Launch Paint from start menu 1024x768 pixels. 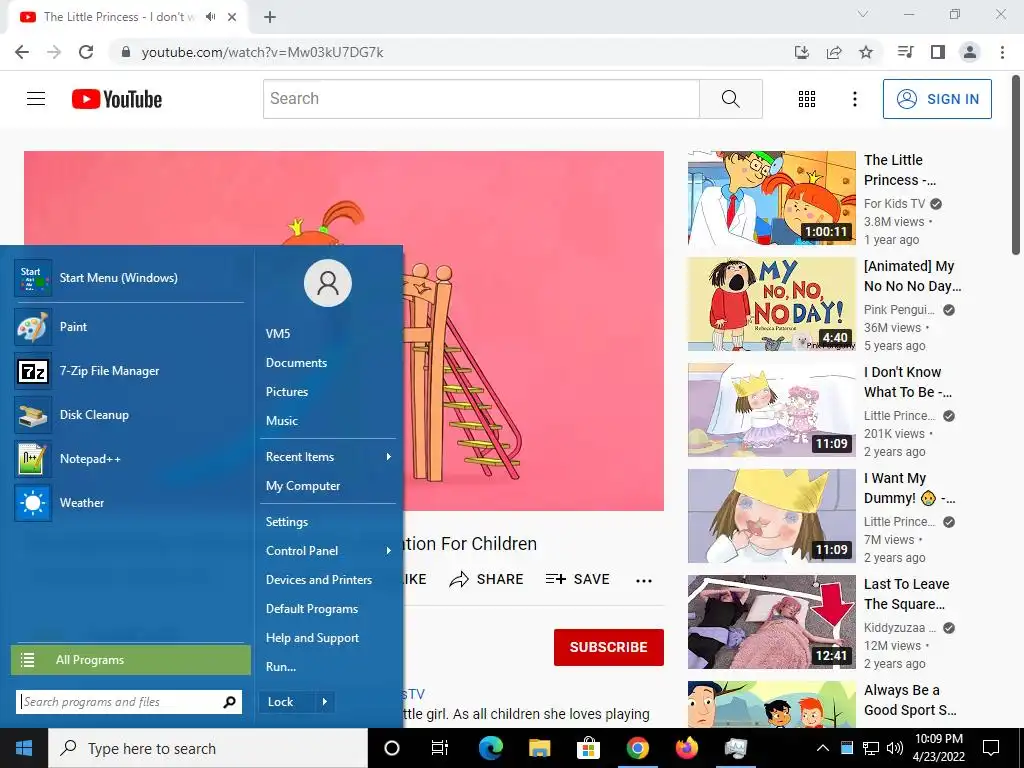(x=129, y=327)
